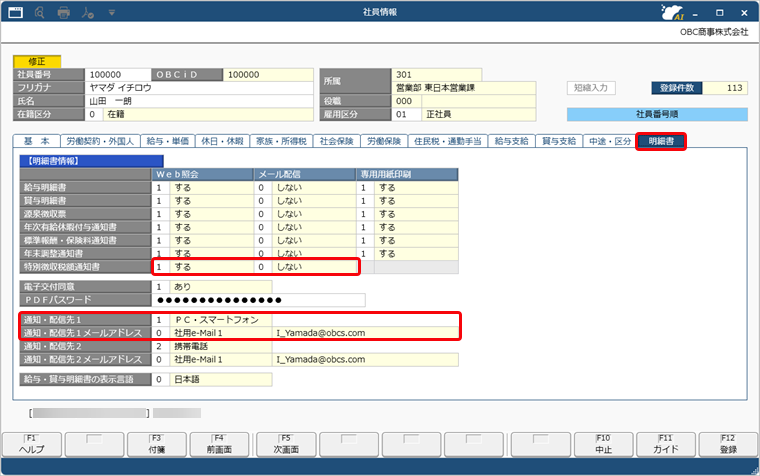Click the 短縮入力 button

click(x=596, y=88)
